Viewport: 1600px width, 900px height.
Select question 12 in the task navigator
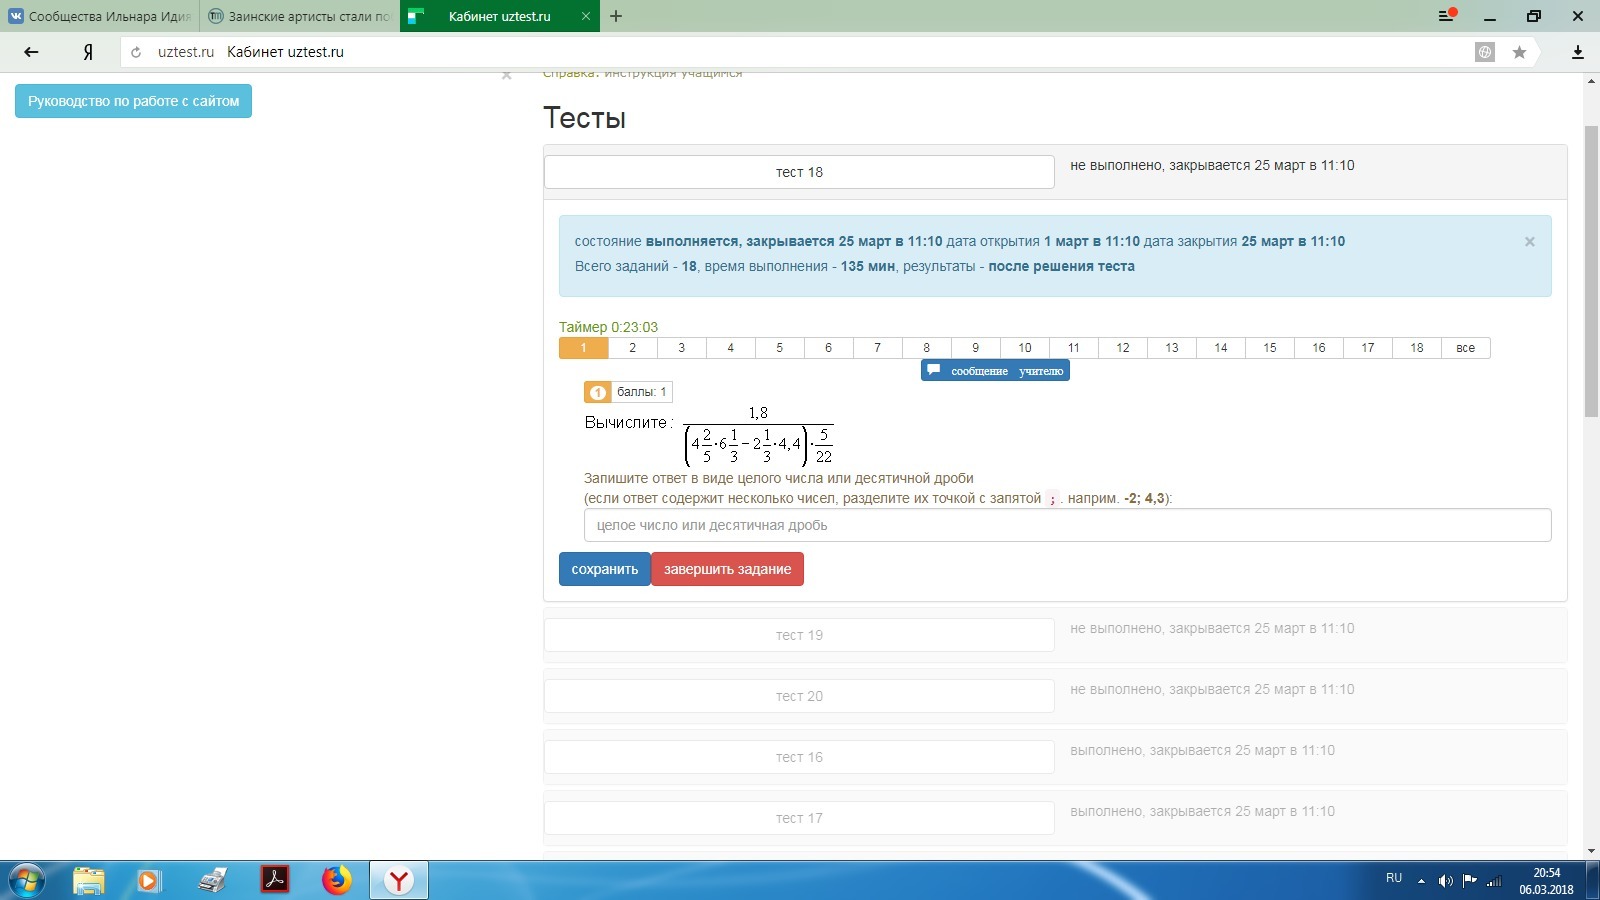1122,348
